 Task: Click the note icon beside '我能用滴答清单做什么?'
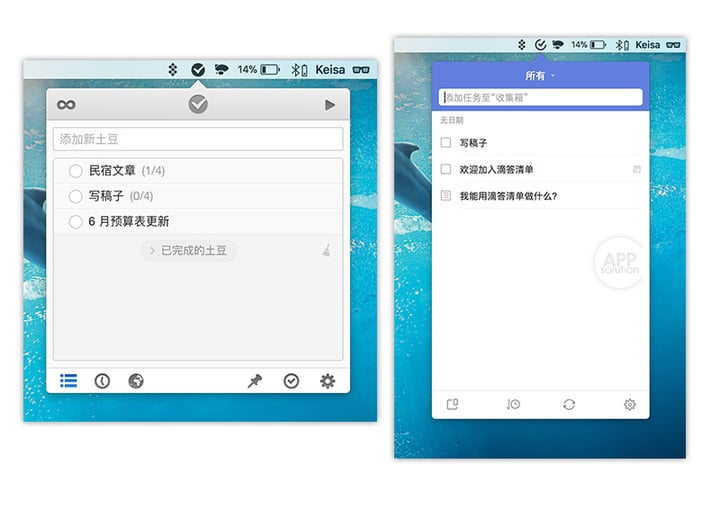coord(445,196)
